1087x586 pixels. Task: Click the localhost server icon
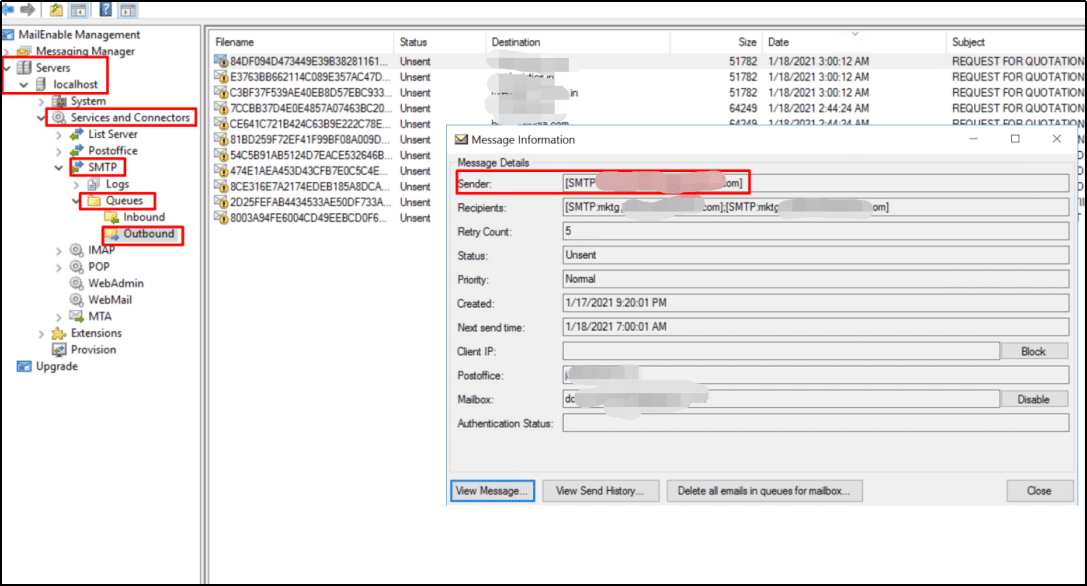click(x=41, y=85)
